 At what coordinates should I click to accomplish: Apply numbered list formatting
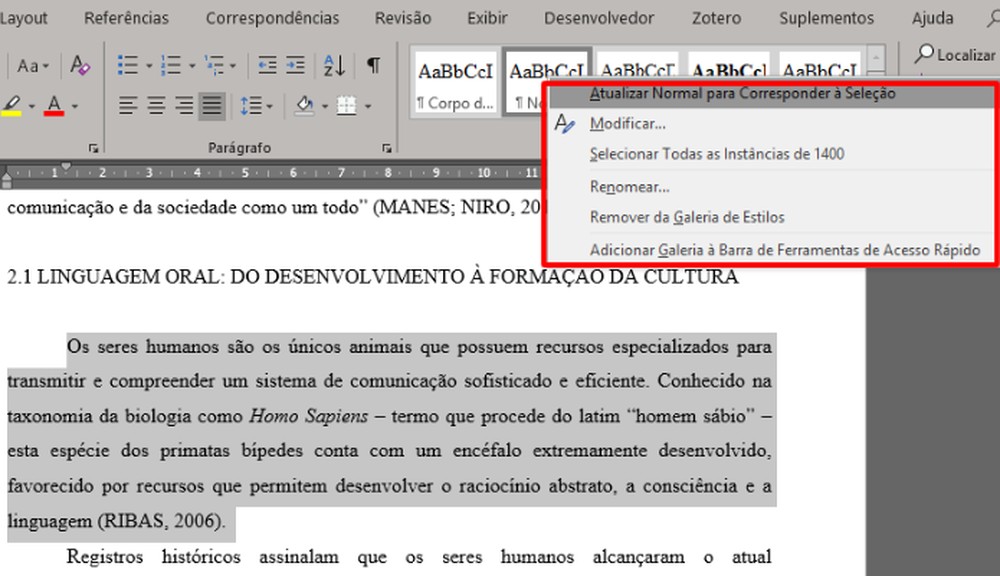click(x=170, y=63)
